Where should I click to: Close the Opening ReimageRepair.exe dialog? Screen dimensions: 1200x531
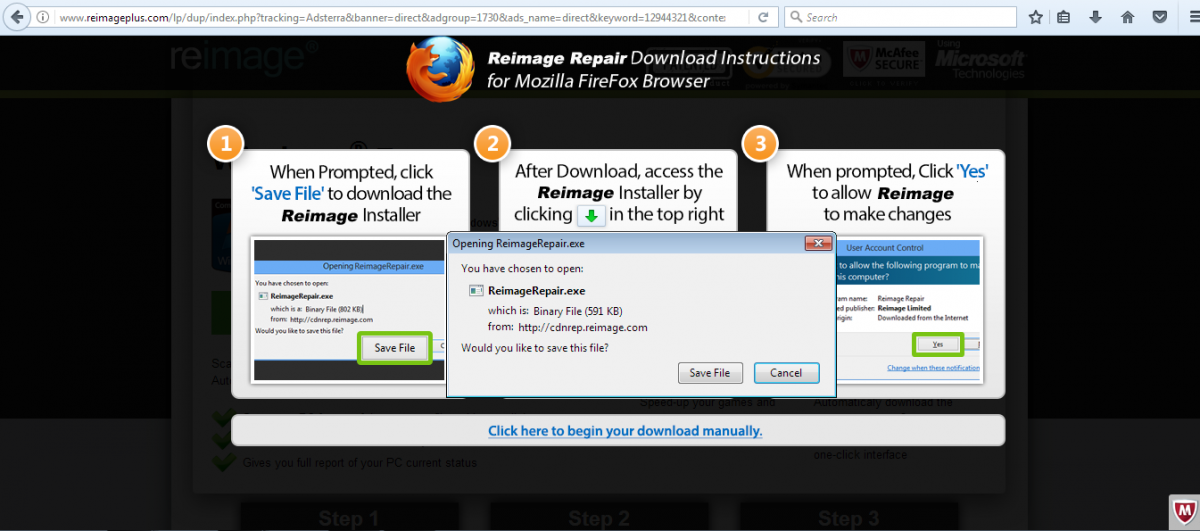tap(818, 243)
